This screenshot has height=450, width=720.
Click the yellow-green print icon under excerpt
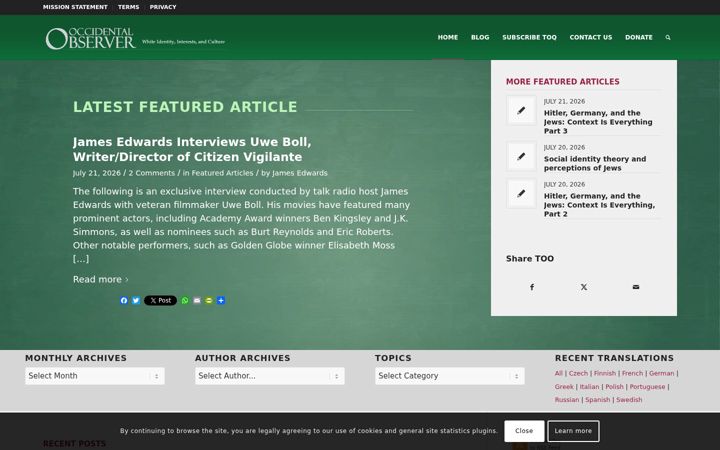(209, 300)
